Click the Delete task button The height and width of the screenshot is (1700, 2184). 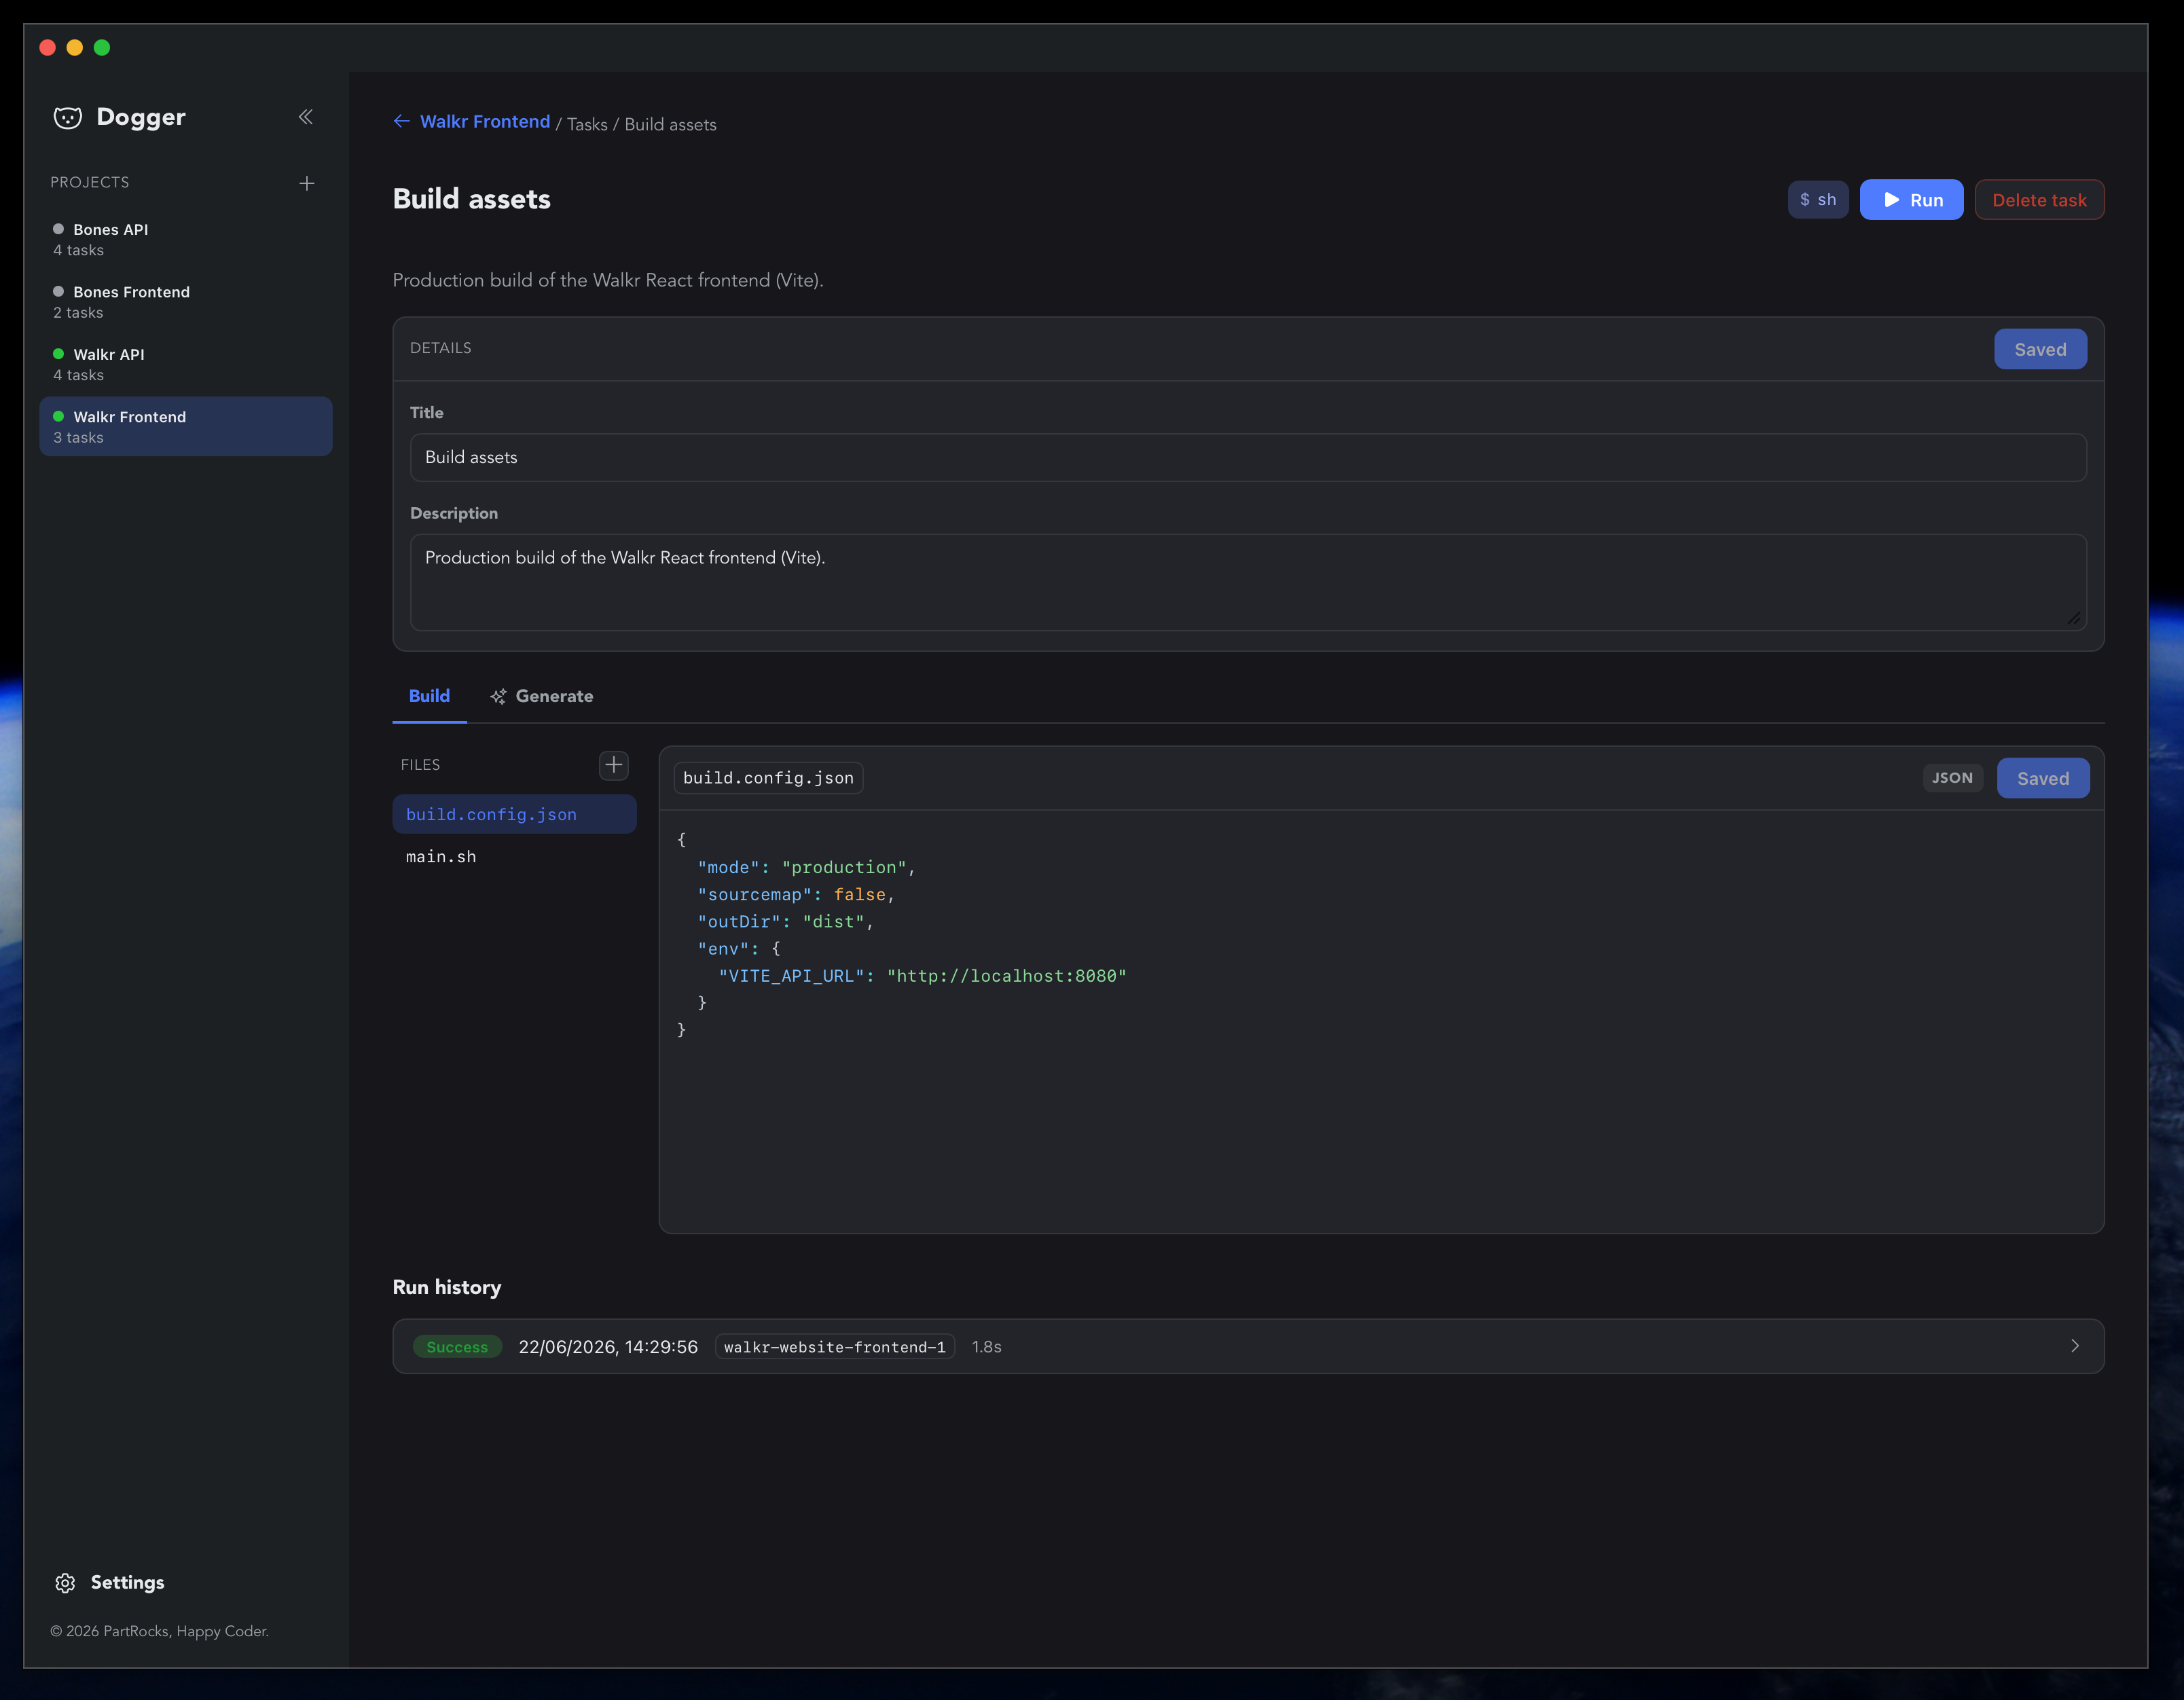[2039, 200]
